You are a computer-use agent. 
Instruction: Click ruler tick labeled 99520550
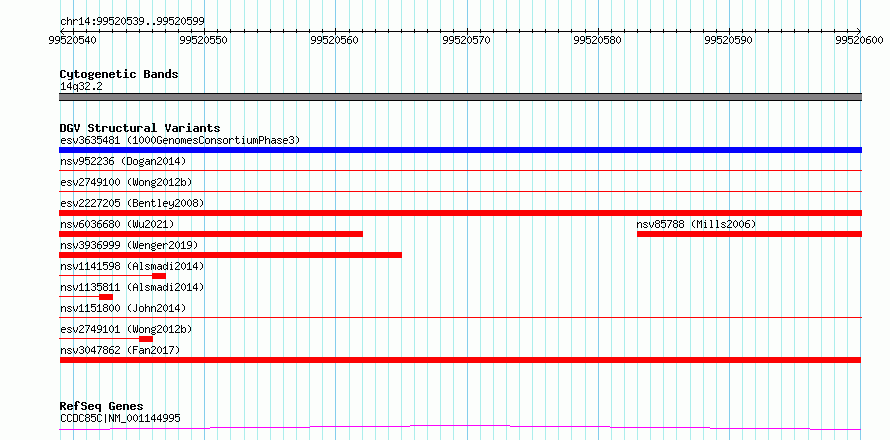tap(204, 39)
